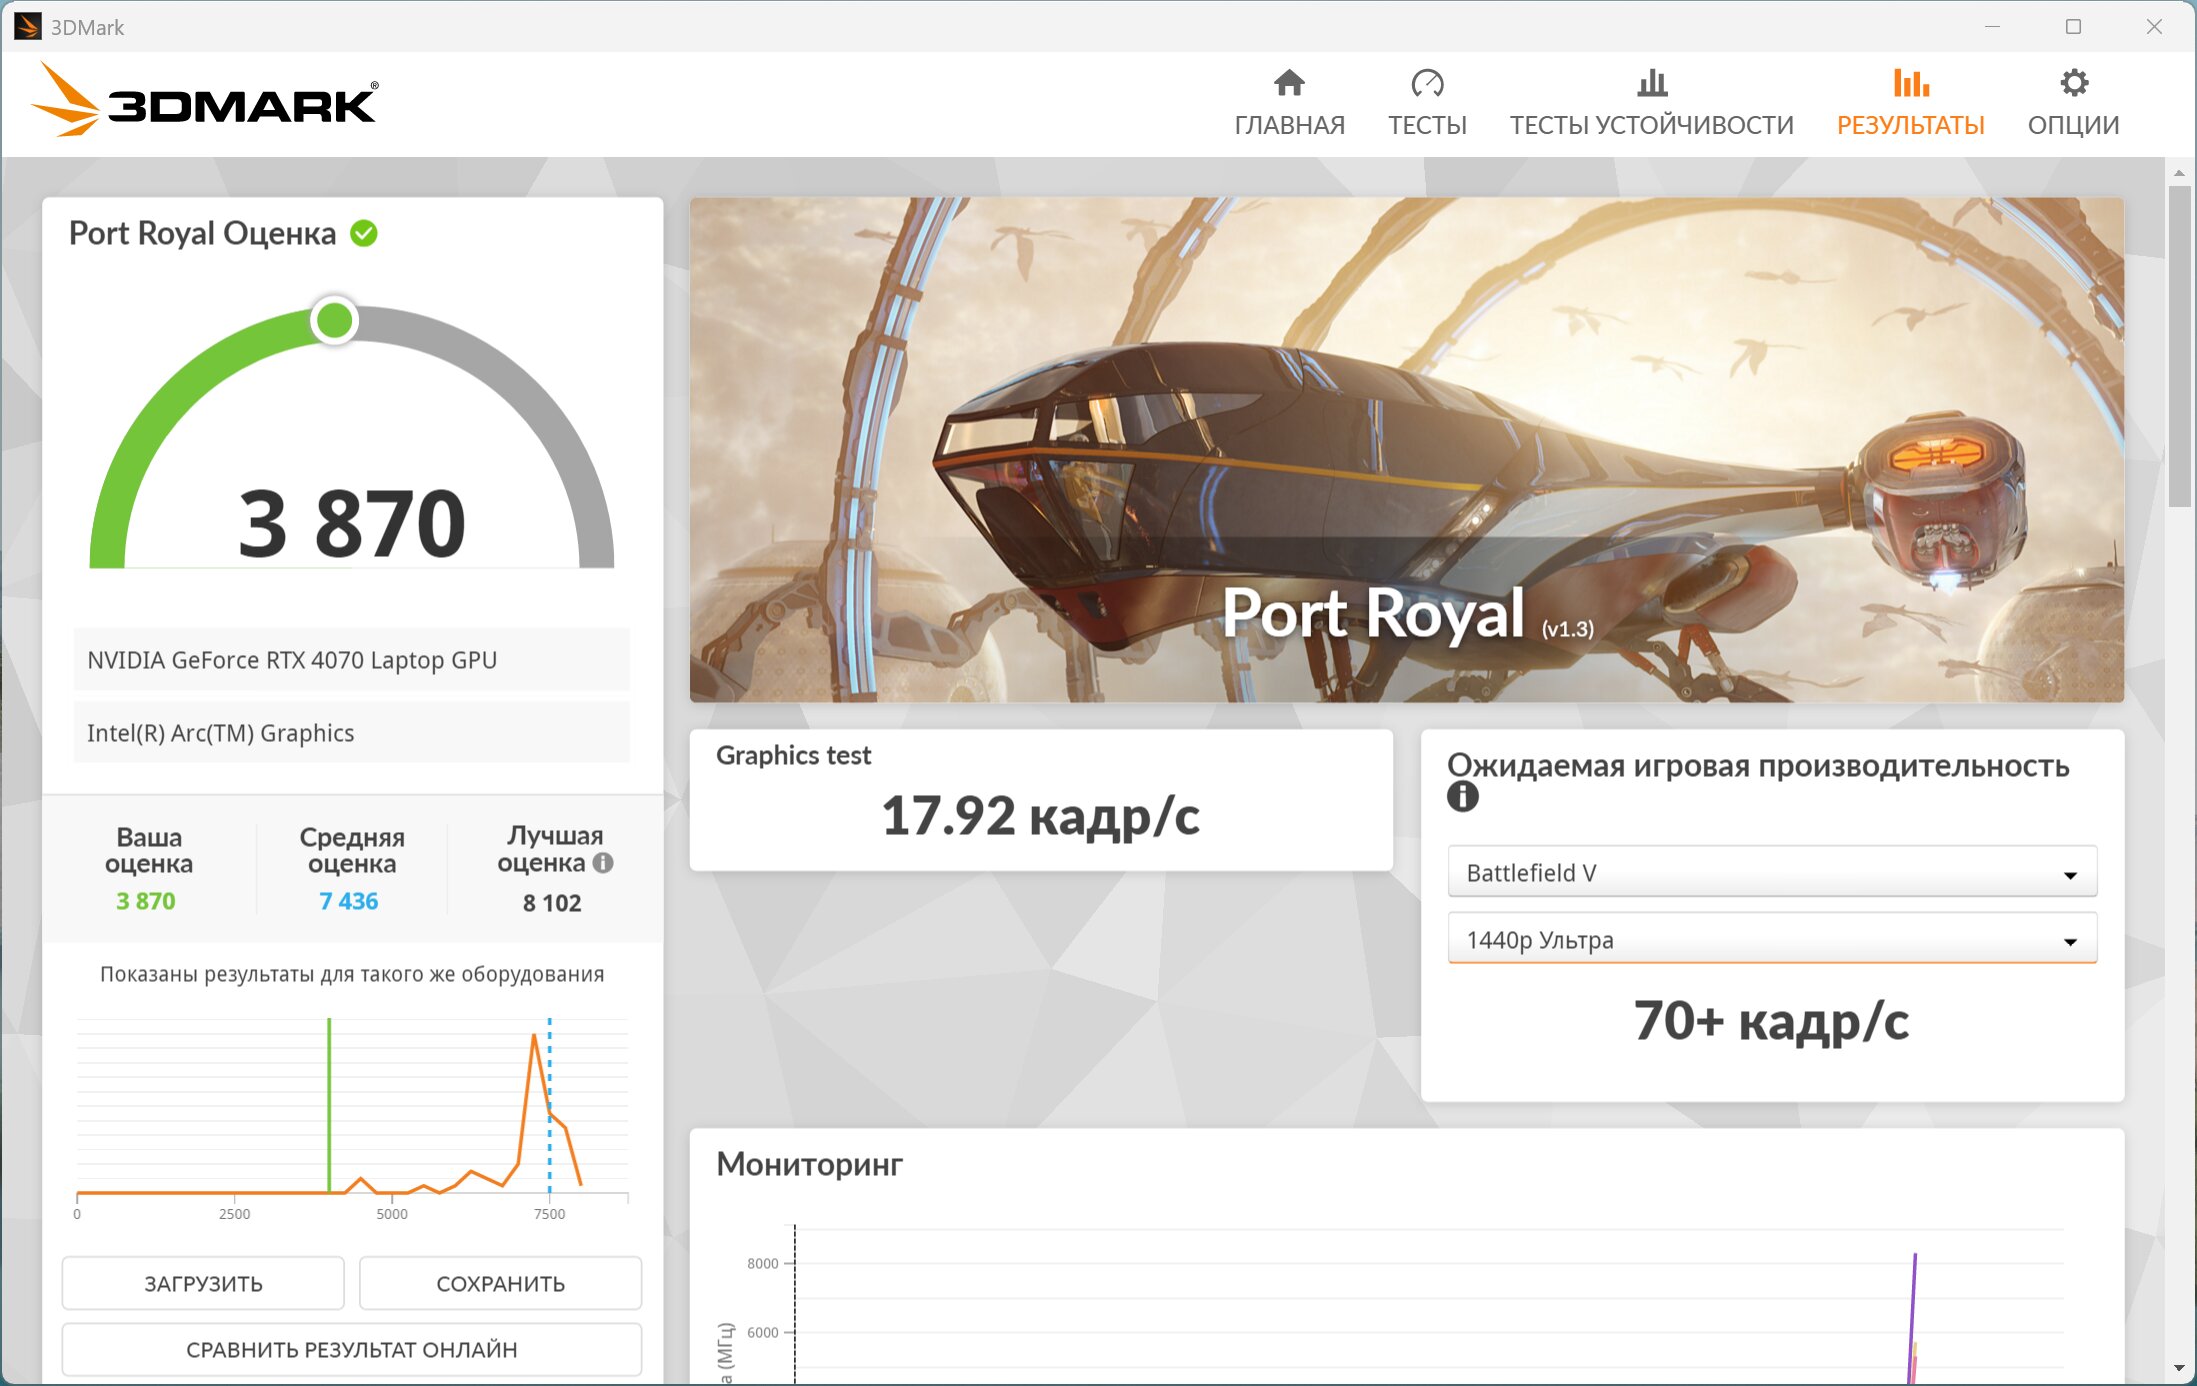Viewport: 2197px width, 1386px height.
Task: Click СРАВНИТЬ РЕЗУЛЬТАТ ОНЛАЙН button
Action: click(x=351, y=1349)
